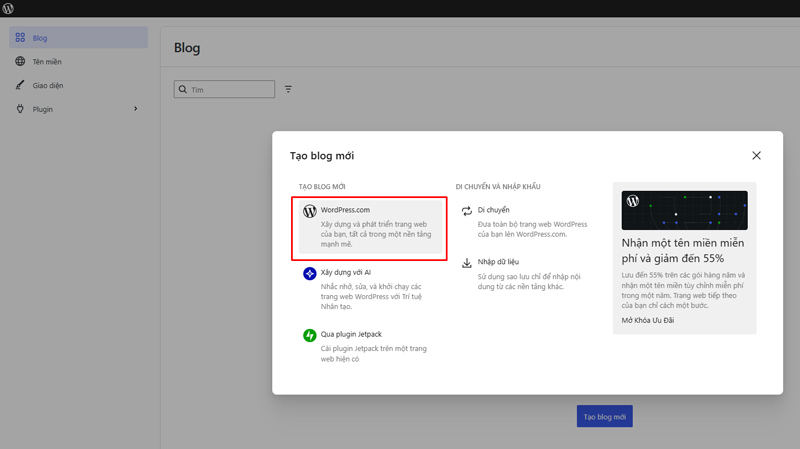Expand the Plugin submenu chevron
The width and height of the screenshot is (800, 449).
point(136,109)
